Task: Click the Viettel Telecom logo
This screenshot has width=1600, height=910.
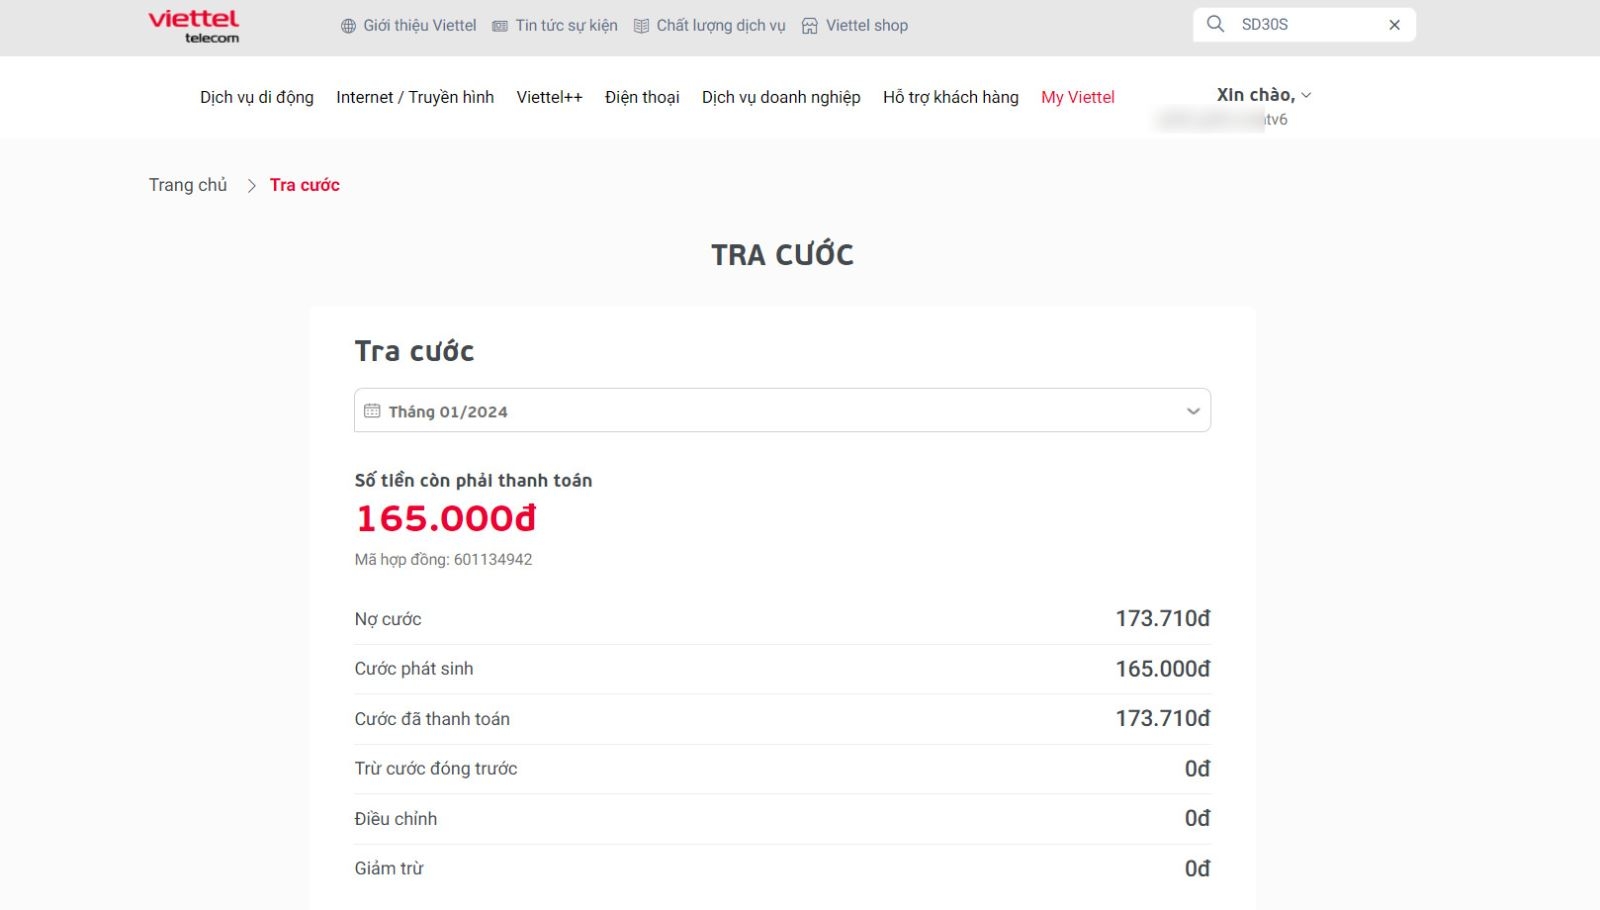Action: pos(194,26)
